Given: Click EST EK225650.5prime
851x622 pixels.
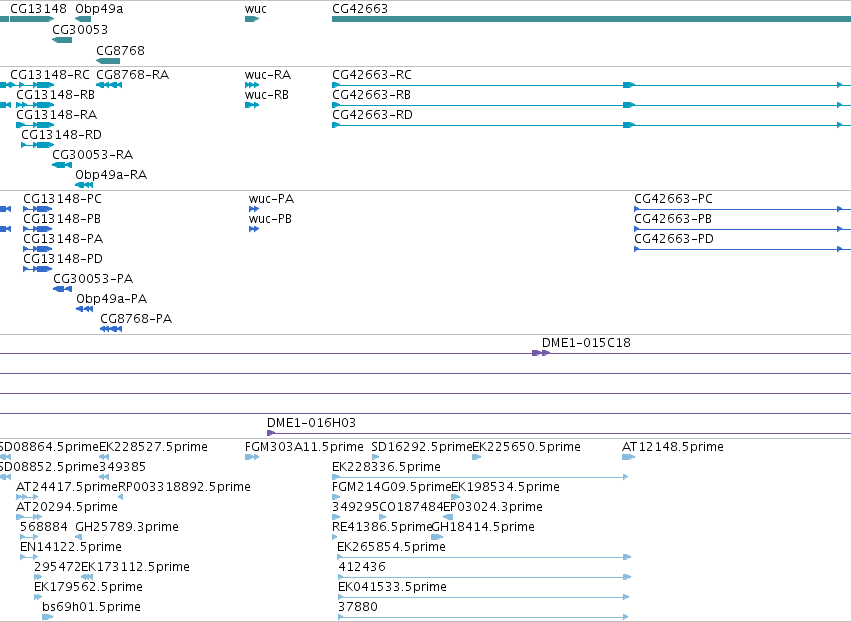Looking at the screenshot, I should (526, 447).
